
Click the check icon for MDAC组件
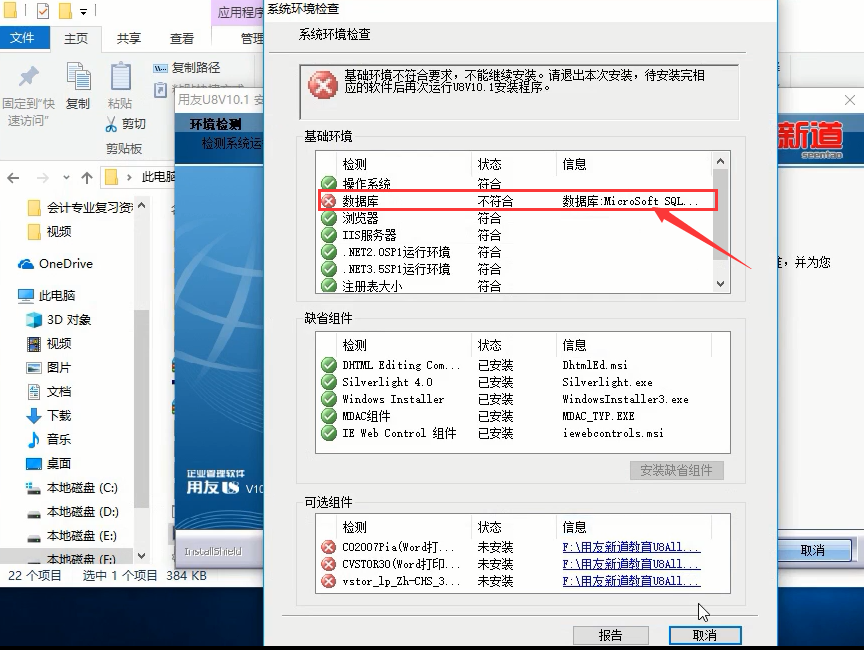point(329,416)
